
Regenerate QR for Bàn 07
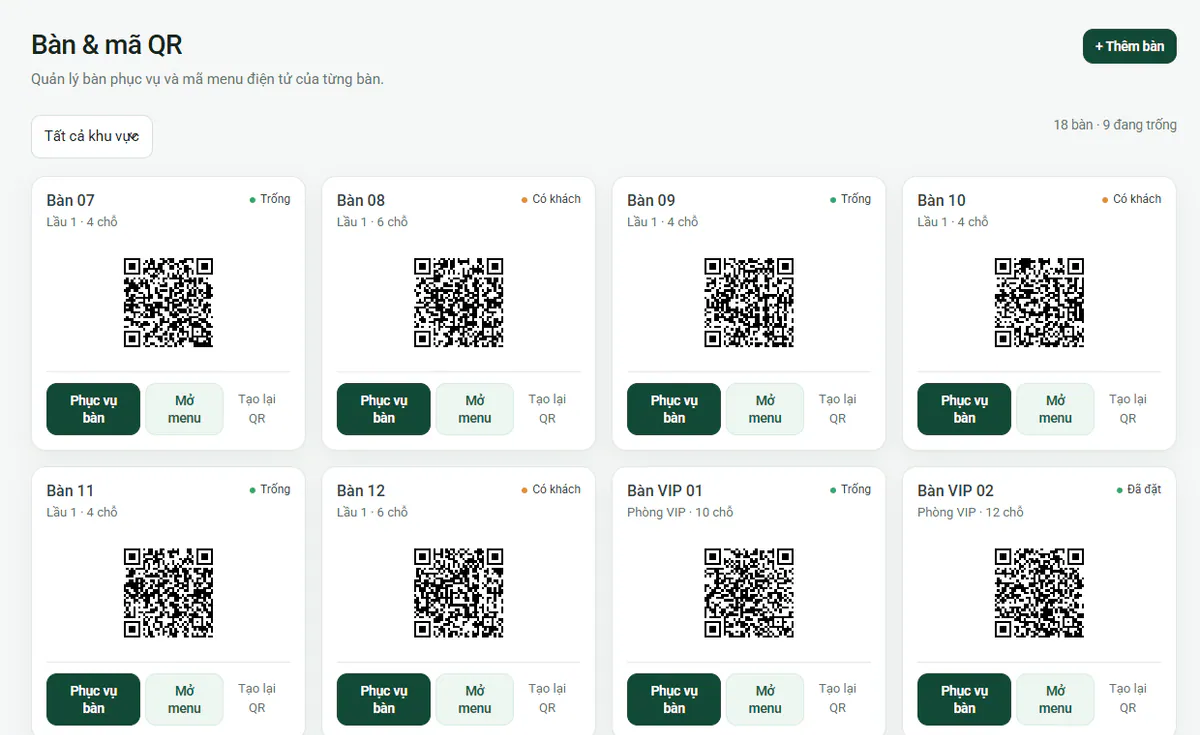(x=257, y=409)
